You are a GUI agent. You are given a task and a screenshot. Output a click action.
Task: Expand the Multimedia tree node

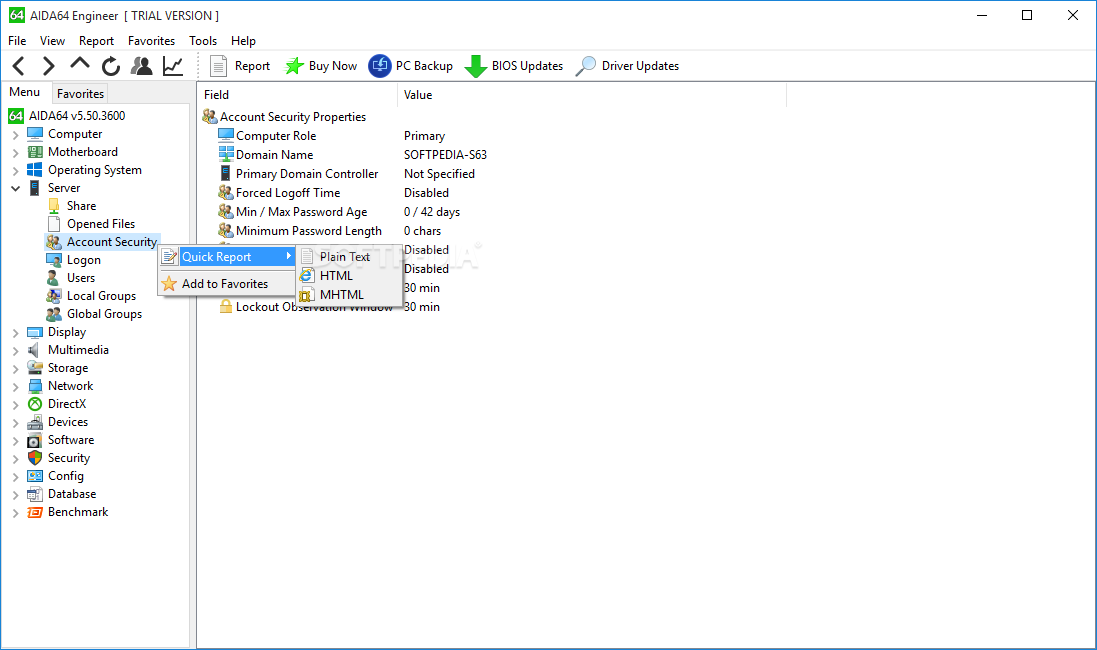15,351
